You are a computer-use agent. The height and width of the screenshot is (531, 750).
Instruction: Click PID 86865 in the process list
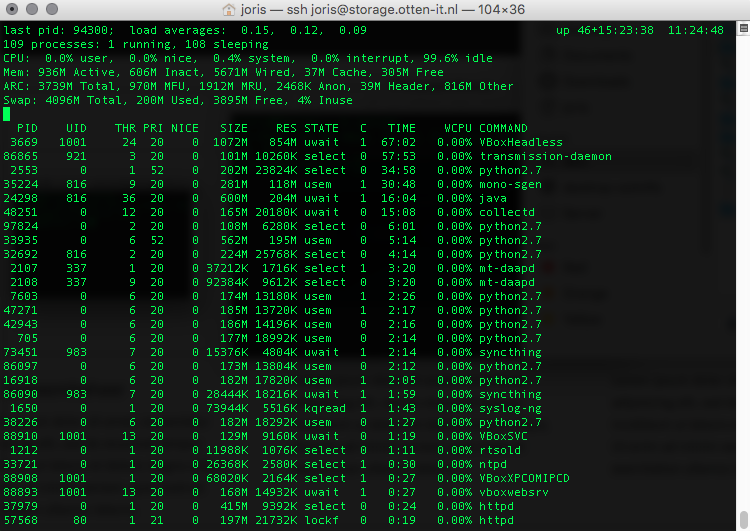pos(21,156)
